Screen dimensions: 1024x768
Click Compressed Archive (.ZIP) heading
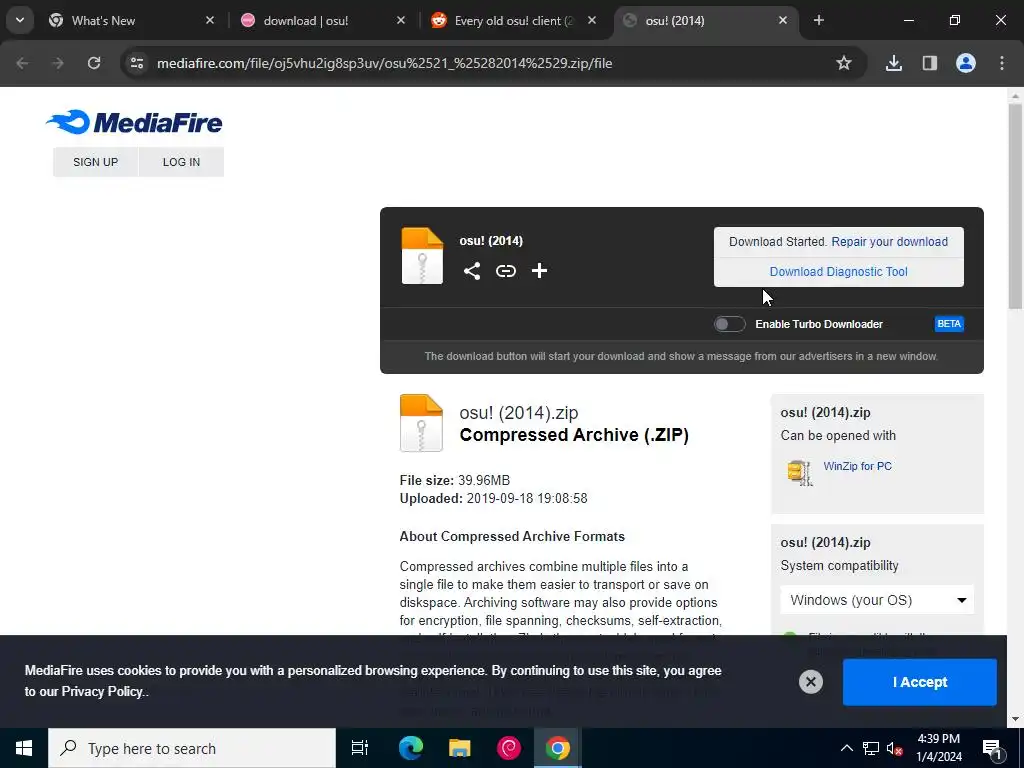coord(574,435)
